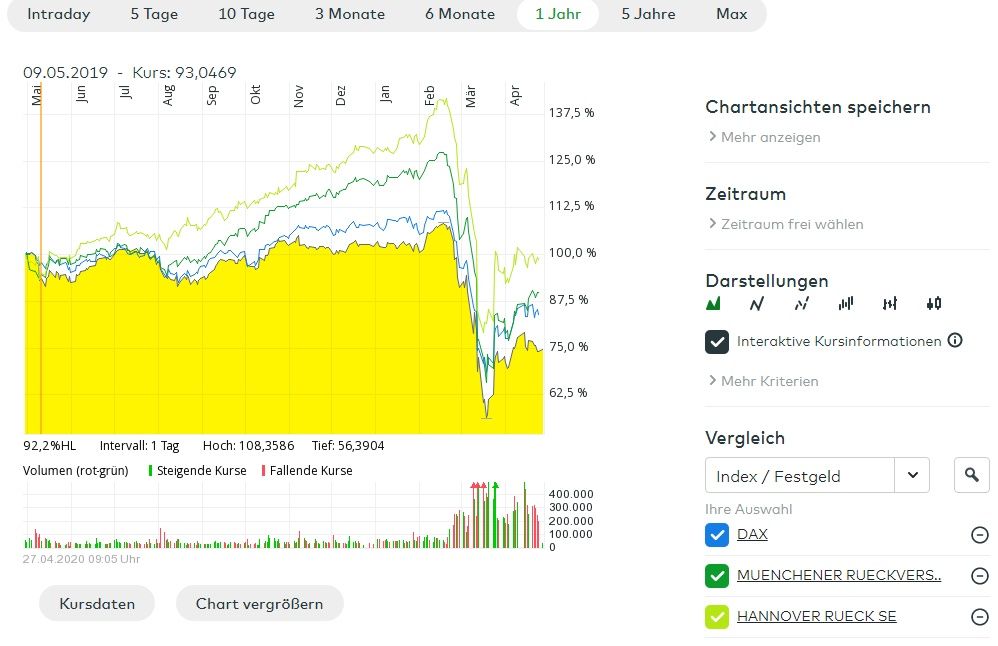Remove DAX from the comparison list
The width and height of the screenshot is (998, 646).
(x=980, y=535)
